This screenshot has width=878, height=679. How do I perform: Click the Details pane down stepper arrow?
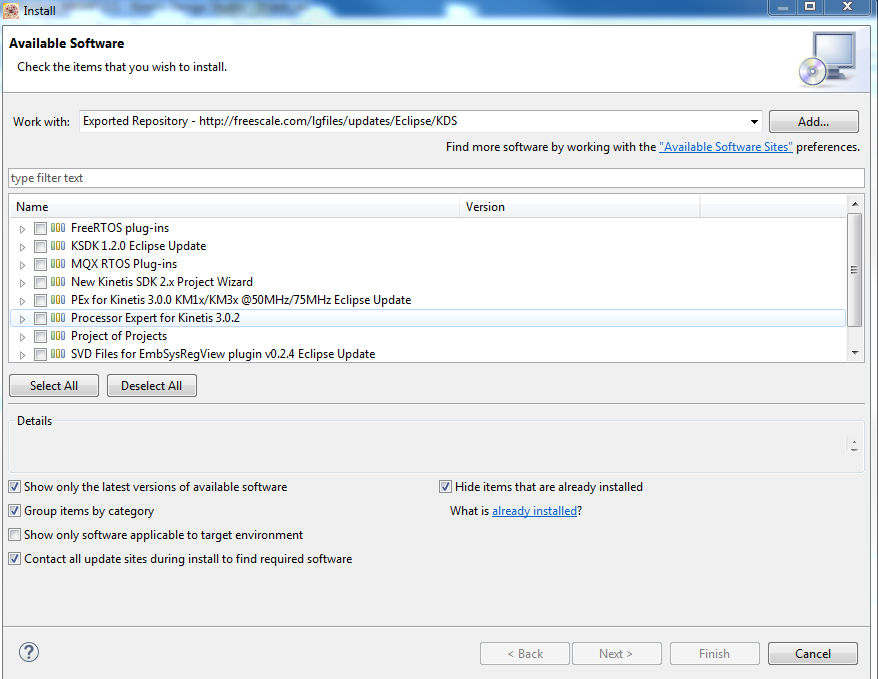[854, 449]
